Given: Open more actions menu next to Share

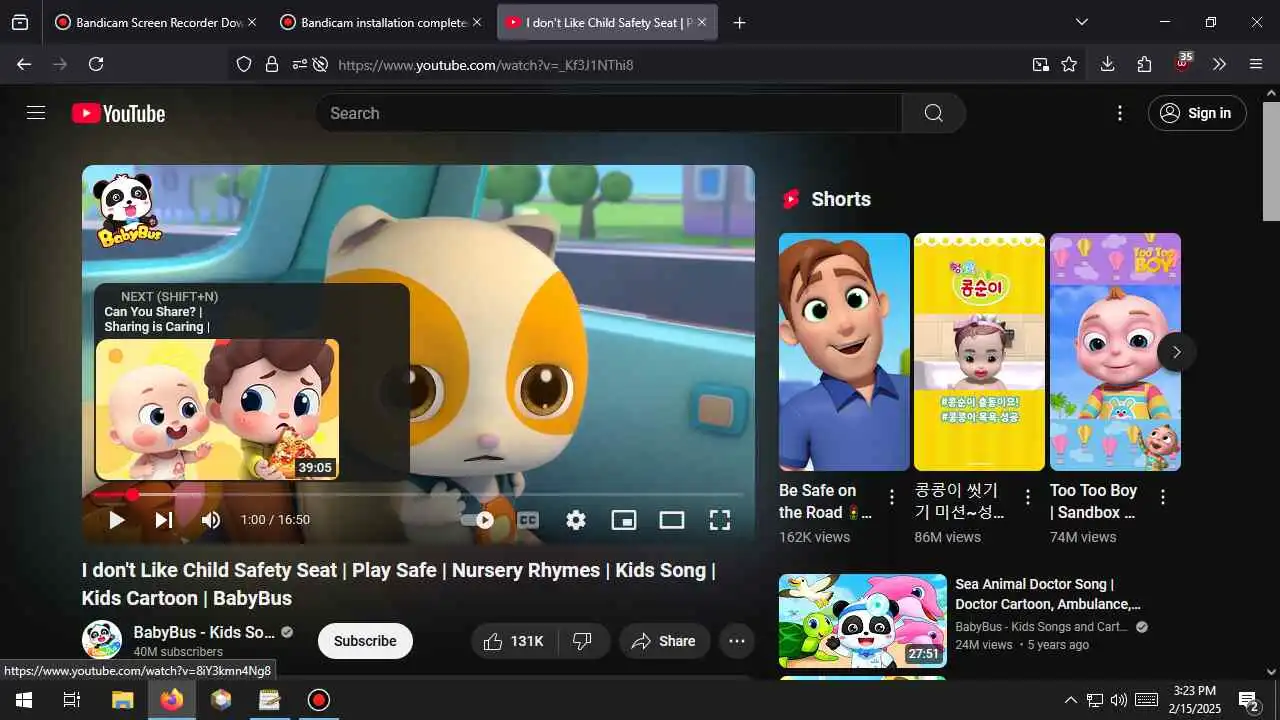Looking at the screenshot, I should [x=737, y=641].
